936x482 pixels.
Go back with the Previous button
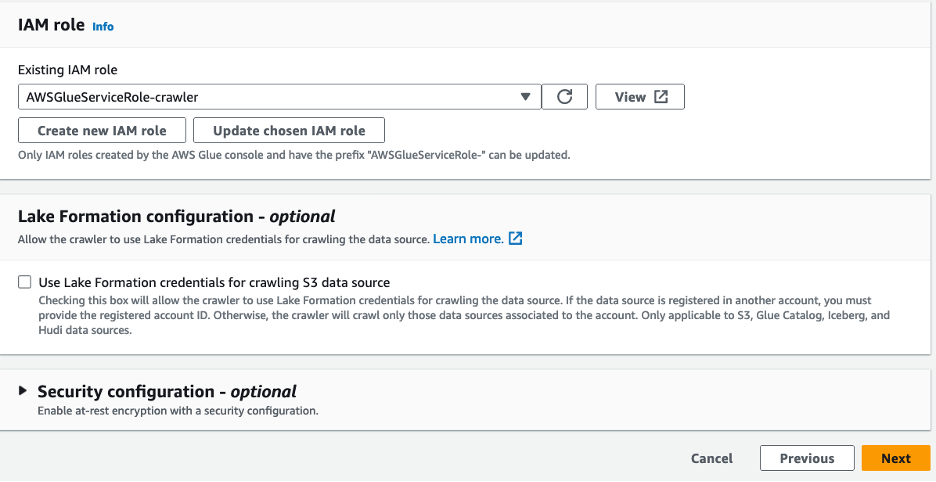click(x=807, y=458)
